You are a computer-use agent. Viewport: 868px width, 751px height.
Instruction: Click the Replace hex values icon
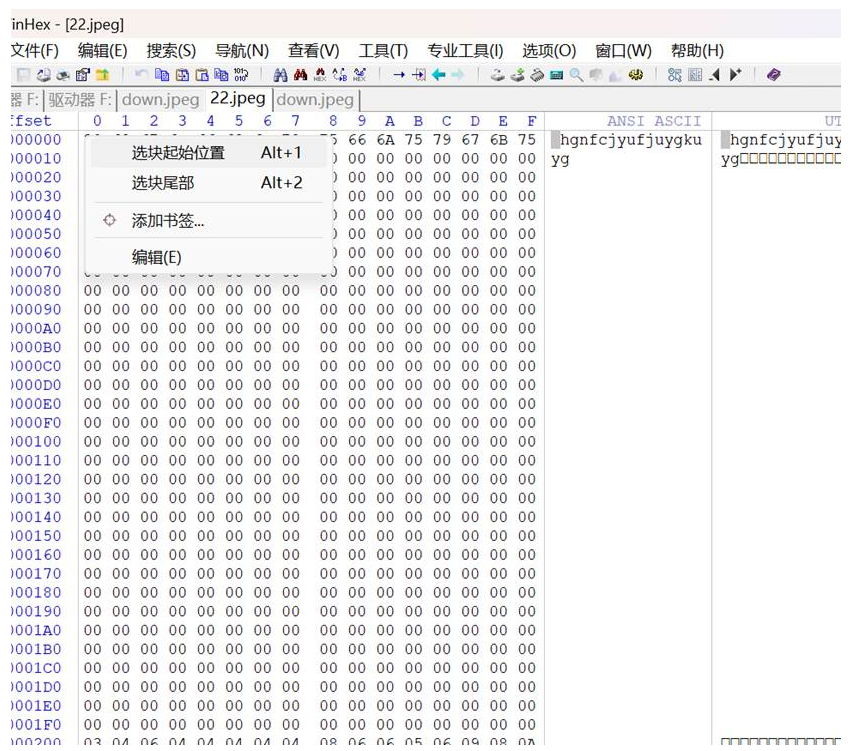(360, 75)
